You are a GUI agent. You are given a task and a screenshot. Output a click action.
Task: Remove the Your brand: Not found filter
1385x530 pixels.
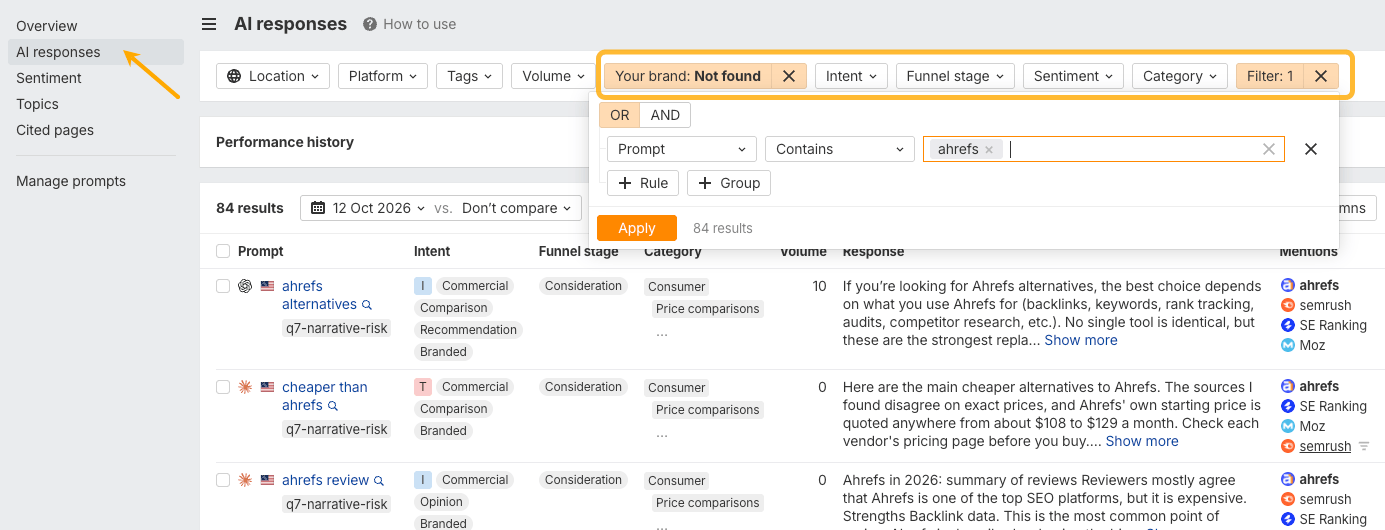[x=789, y=76]
